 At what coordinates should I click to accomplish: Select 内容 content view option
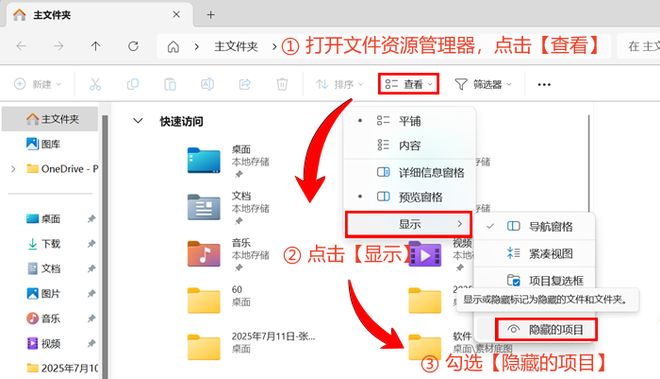[410, 145]
